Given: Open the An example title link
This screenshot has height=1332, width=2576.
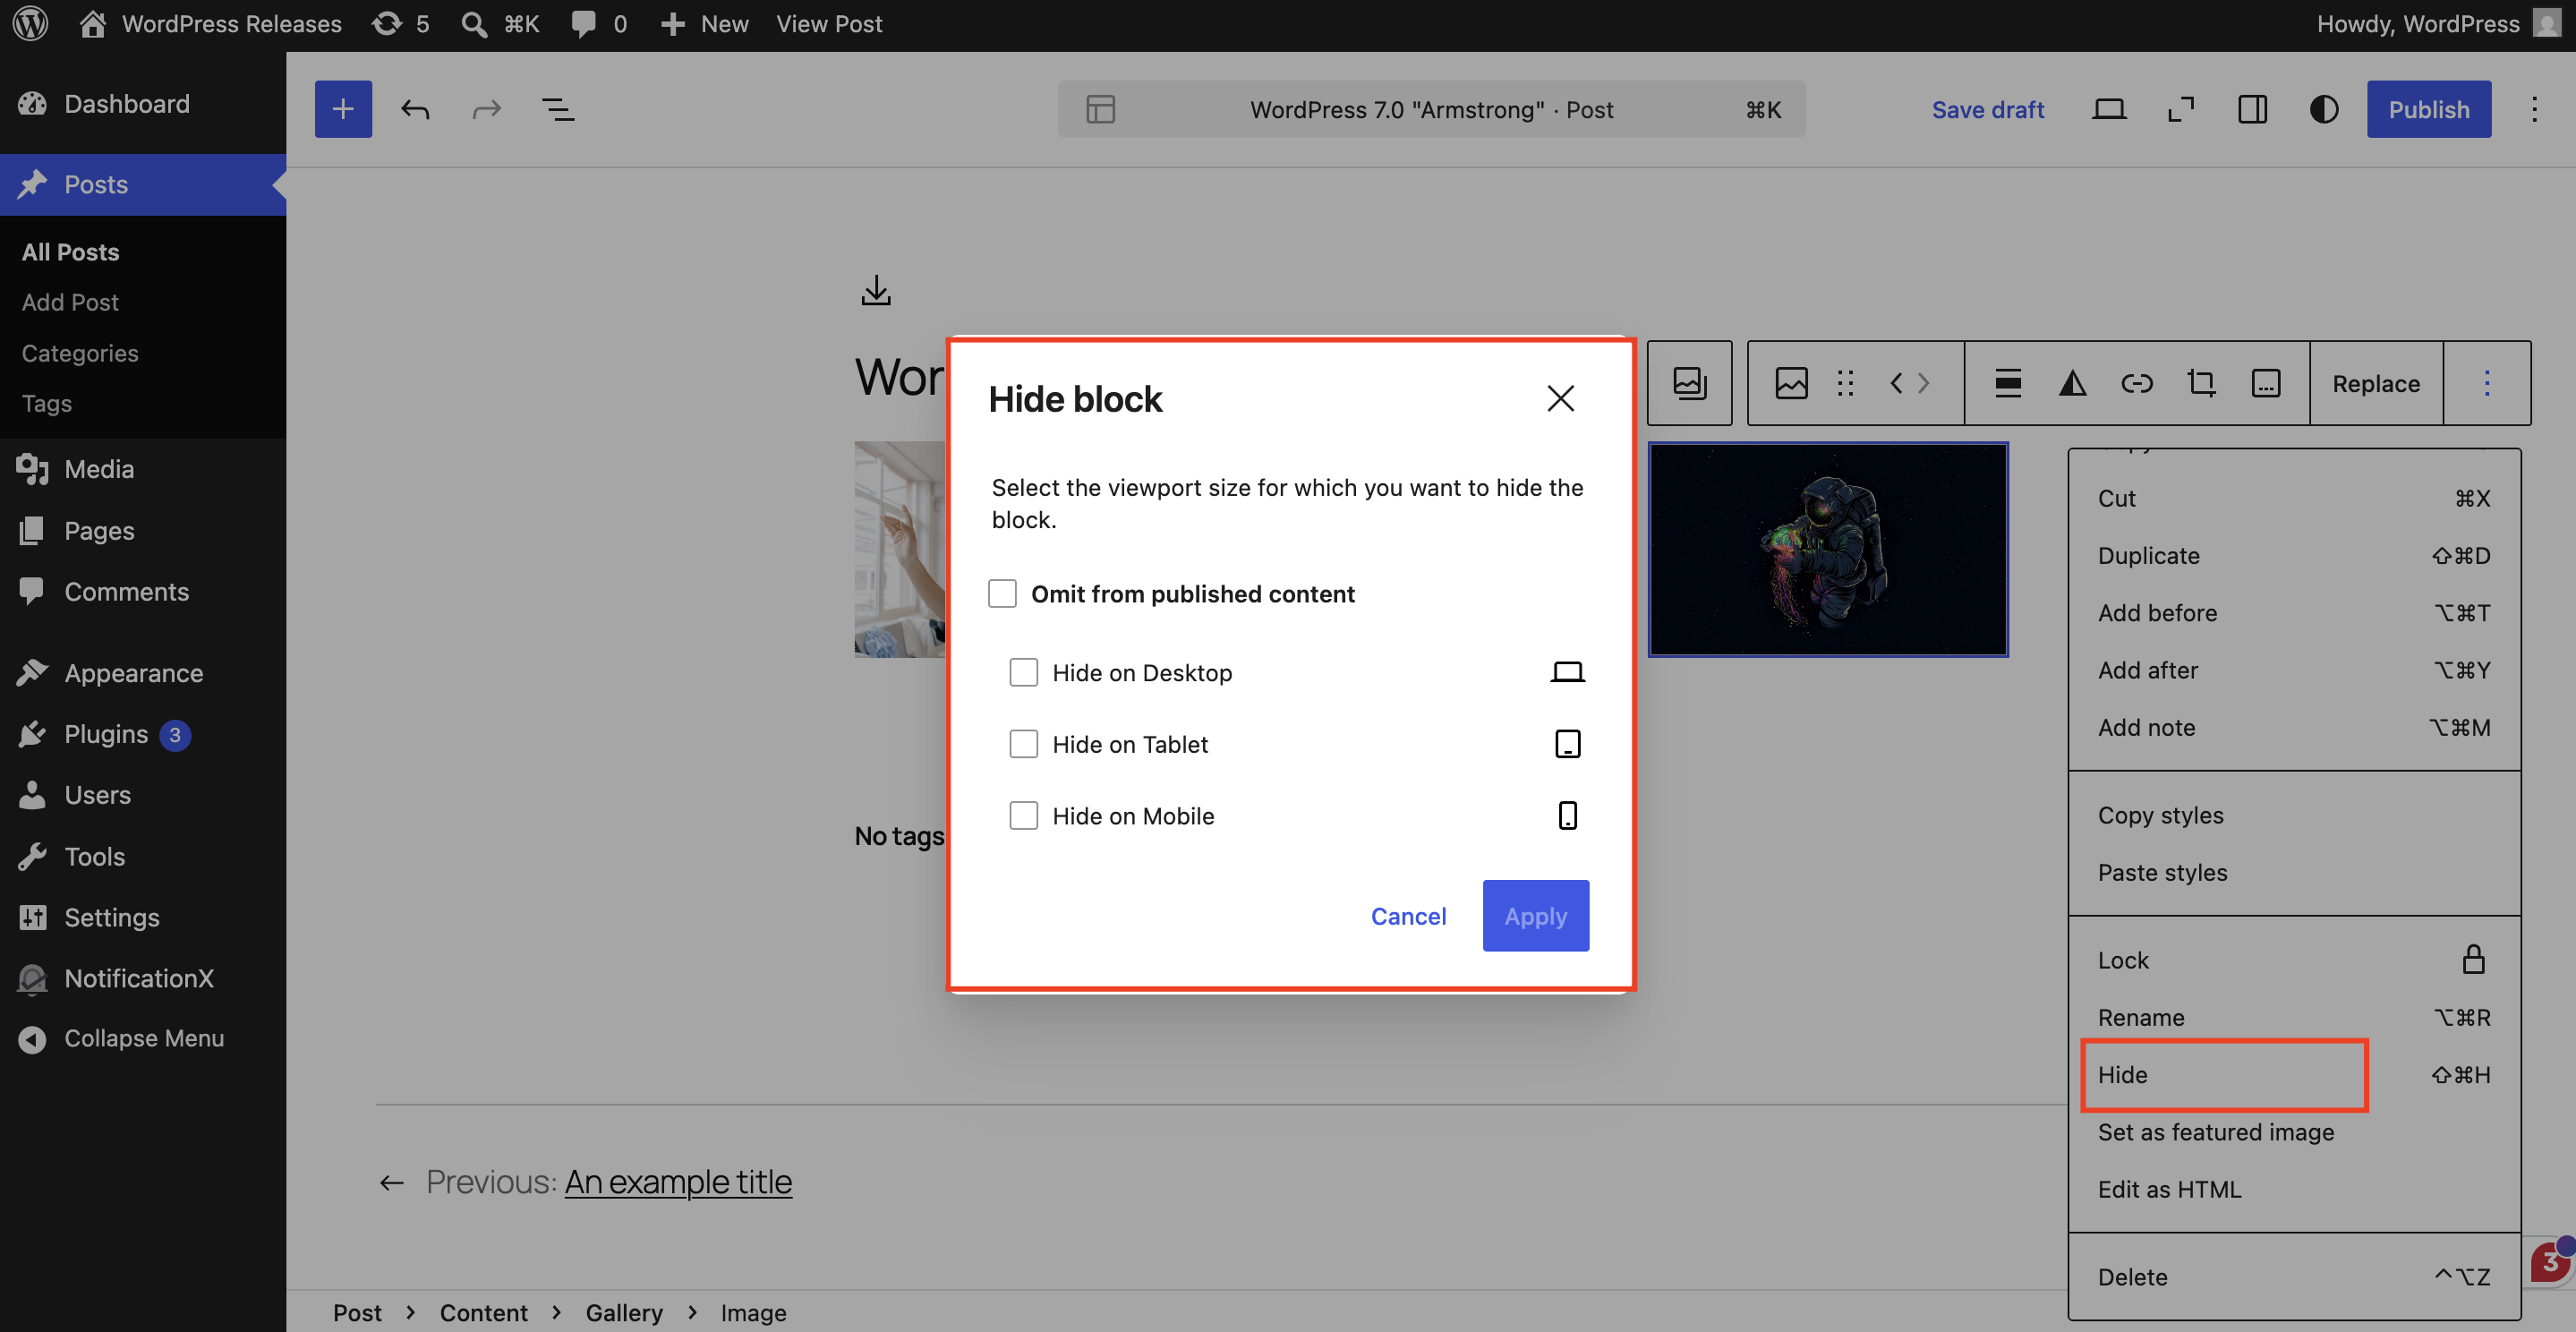Looking at the screenshot, I should point(678,1183).
